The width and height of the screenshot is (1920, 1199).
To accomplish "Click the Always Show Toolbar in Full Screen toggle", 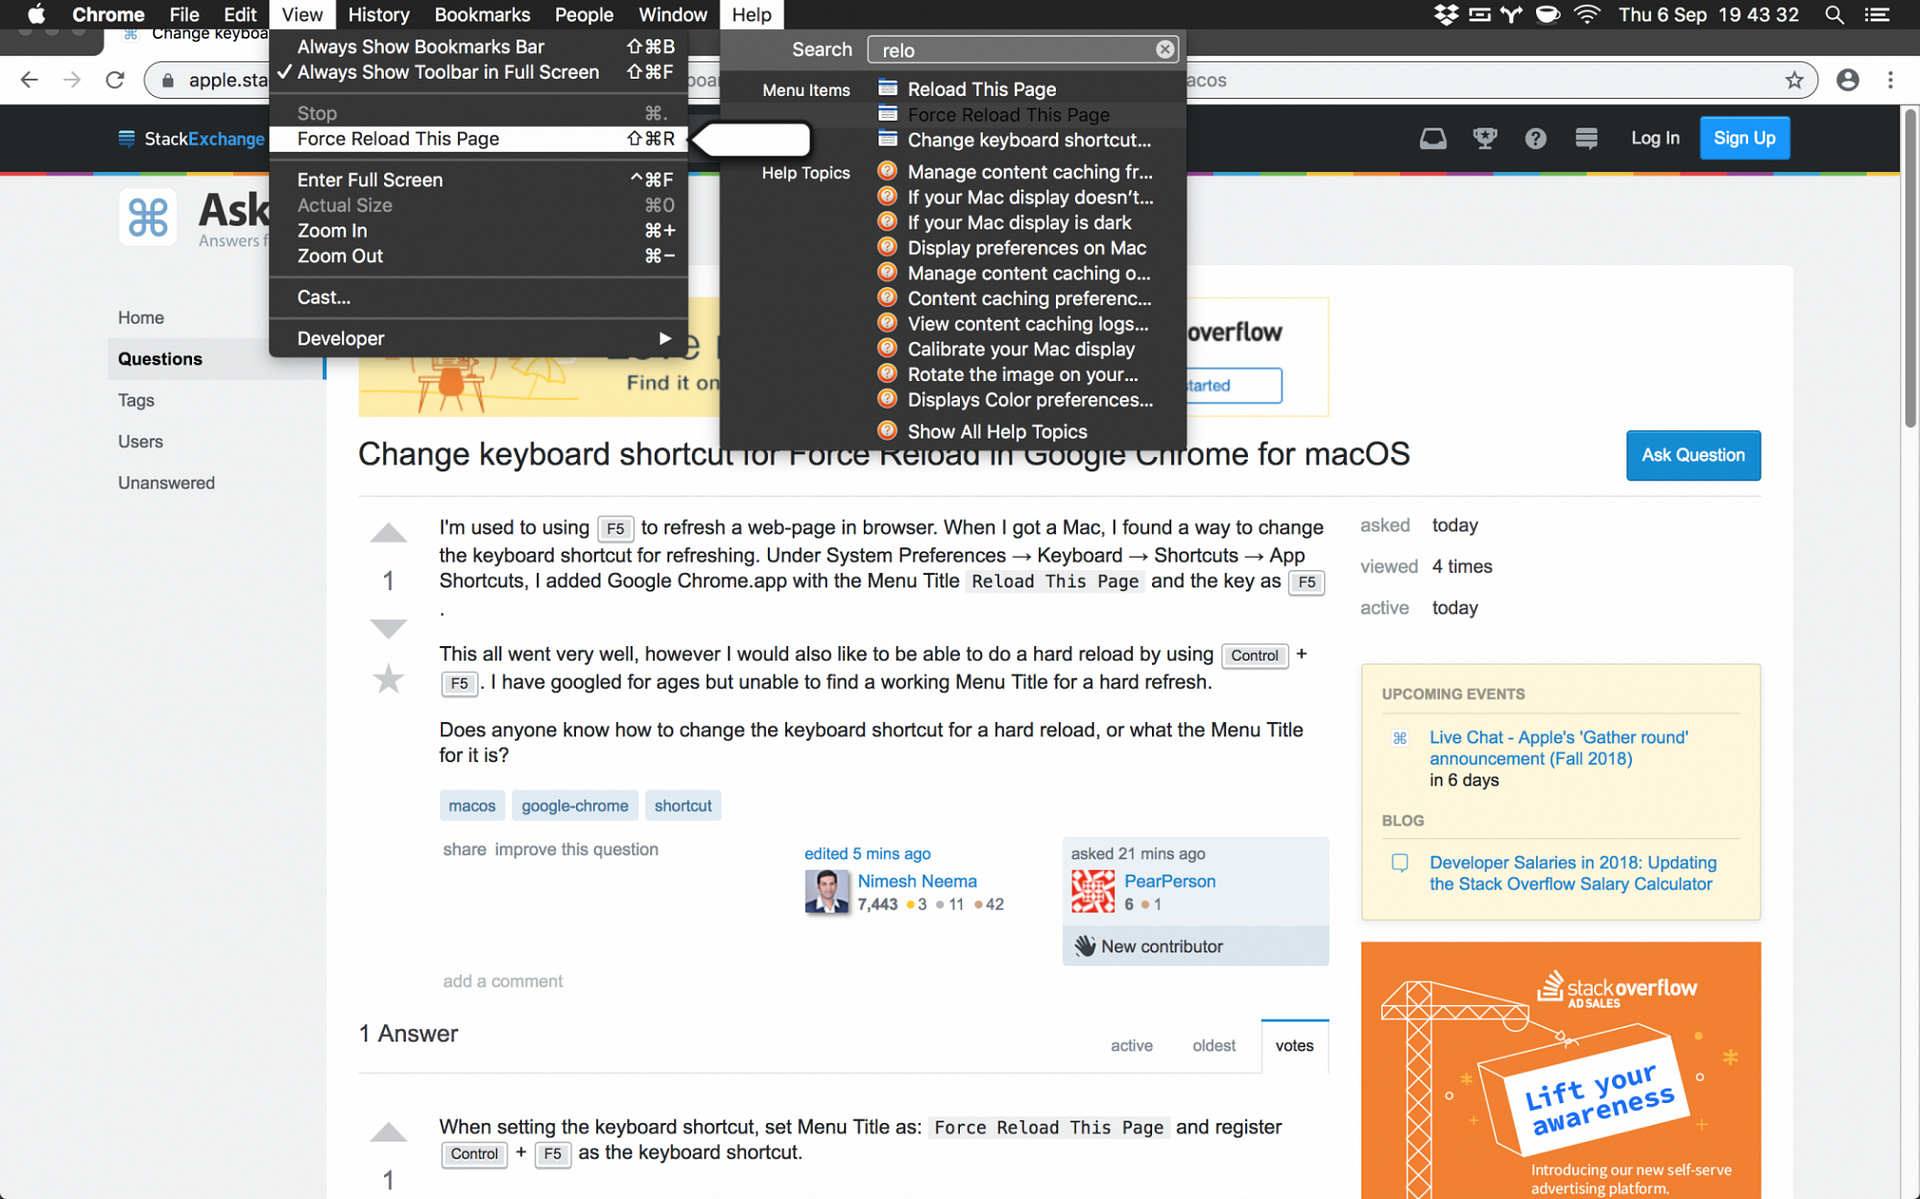I will [x=449, y=72].
